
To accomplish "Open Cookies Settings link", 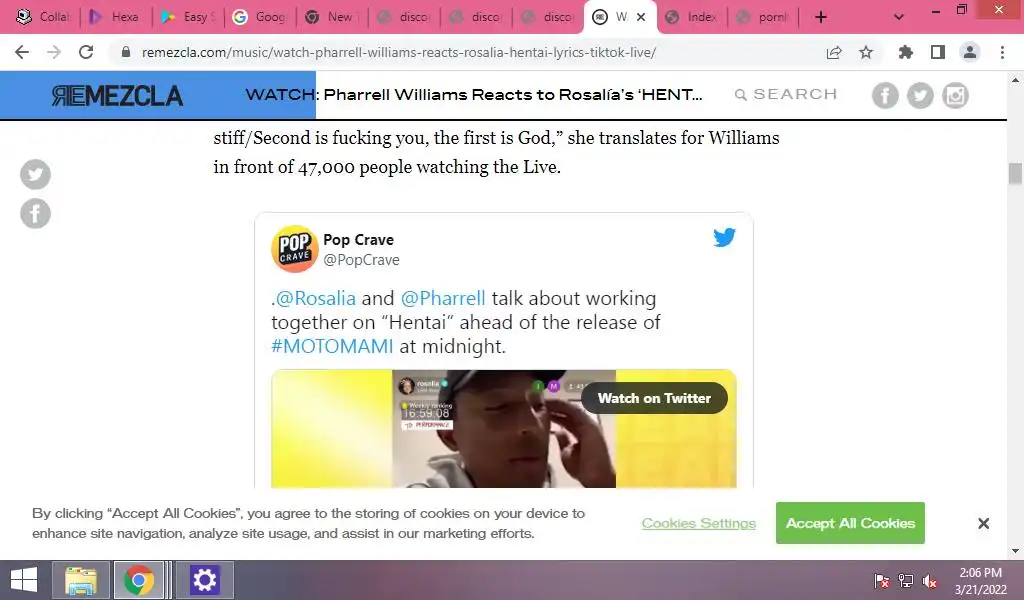I will pyautogui.click(x=698, y=523).
